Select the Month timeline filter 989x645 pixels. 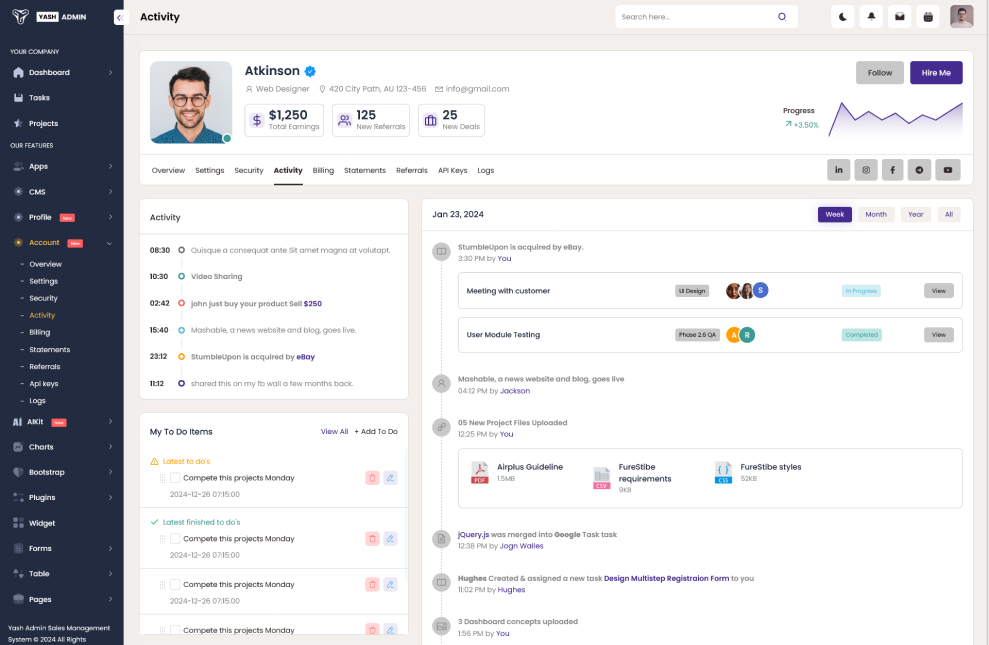[x=875, y=214]
